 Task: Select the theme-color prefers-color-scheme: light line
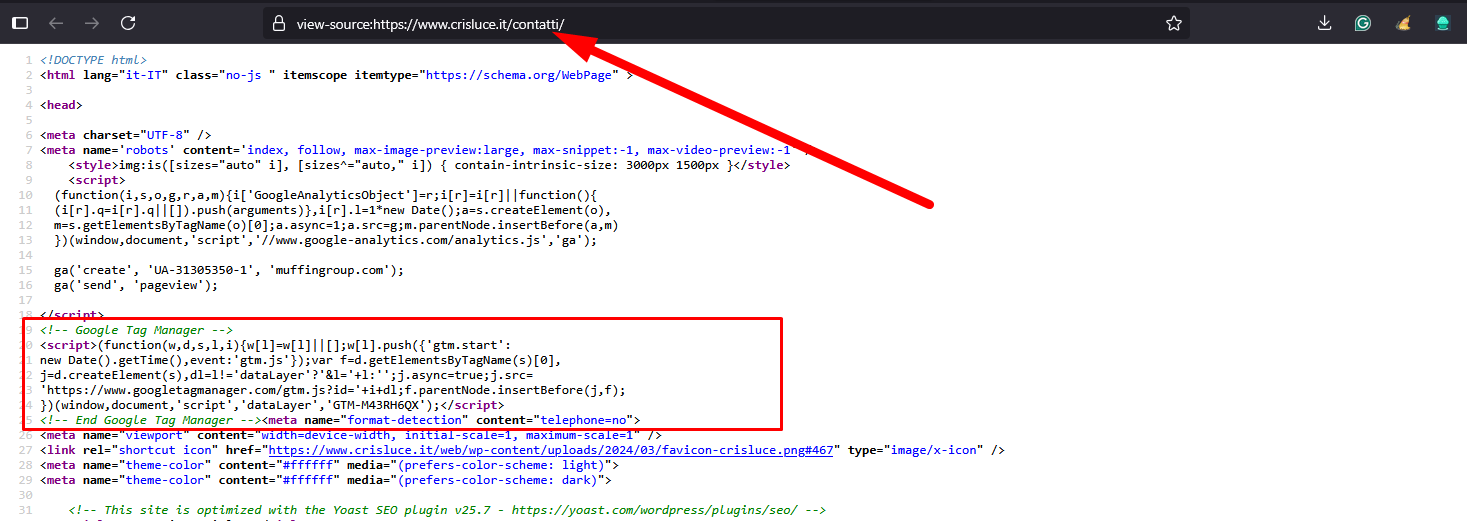330,465
